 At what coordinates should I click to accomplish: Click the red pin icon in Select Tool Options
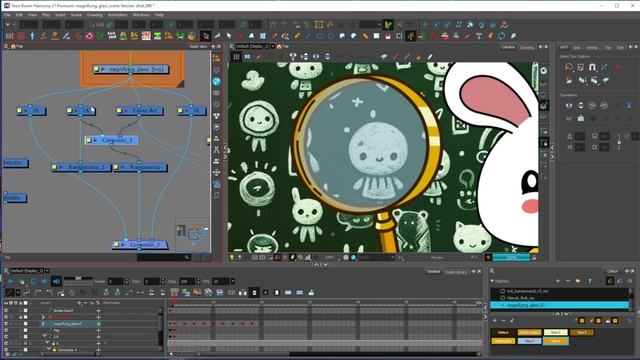point(618,67)
